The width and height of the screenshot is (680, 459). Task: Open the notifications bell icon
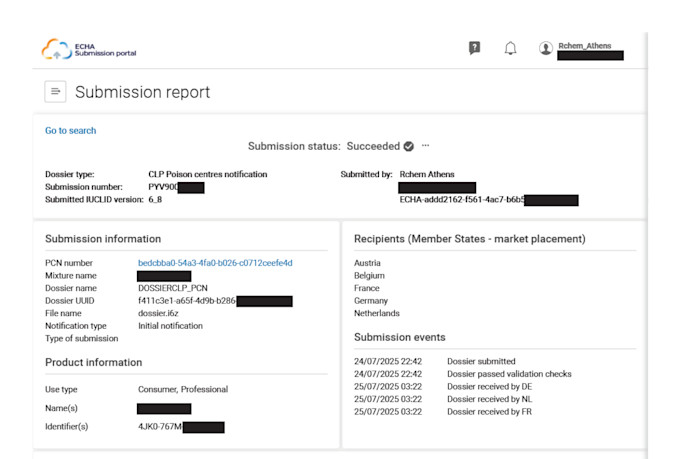510,48
